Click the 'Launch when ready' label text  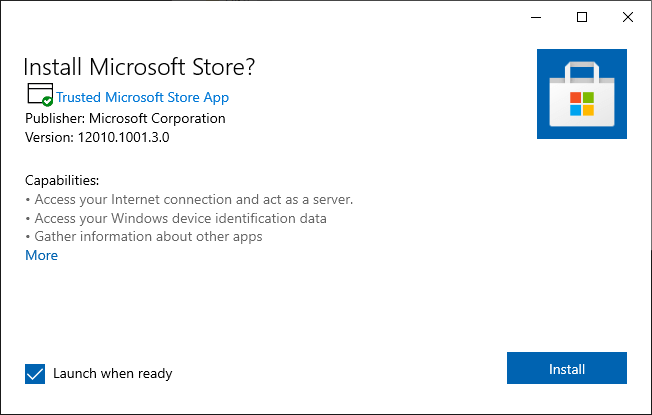click(113, 373)
